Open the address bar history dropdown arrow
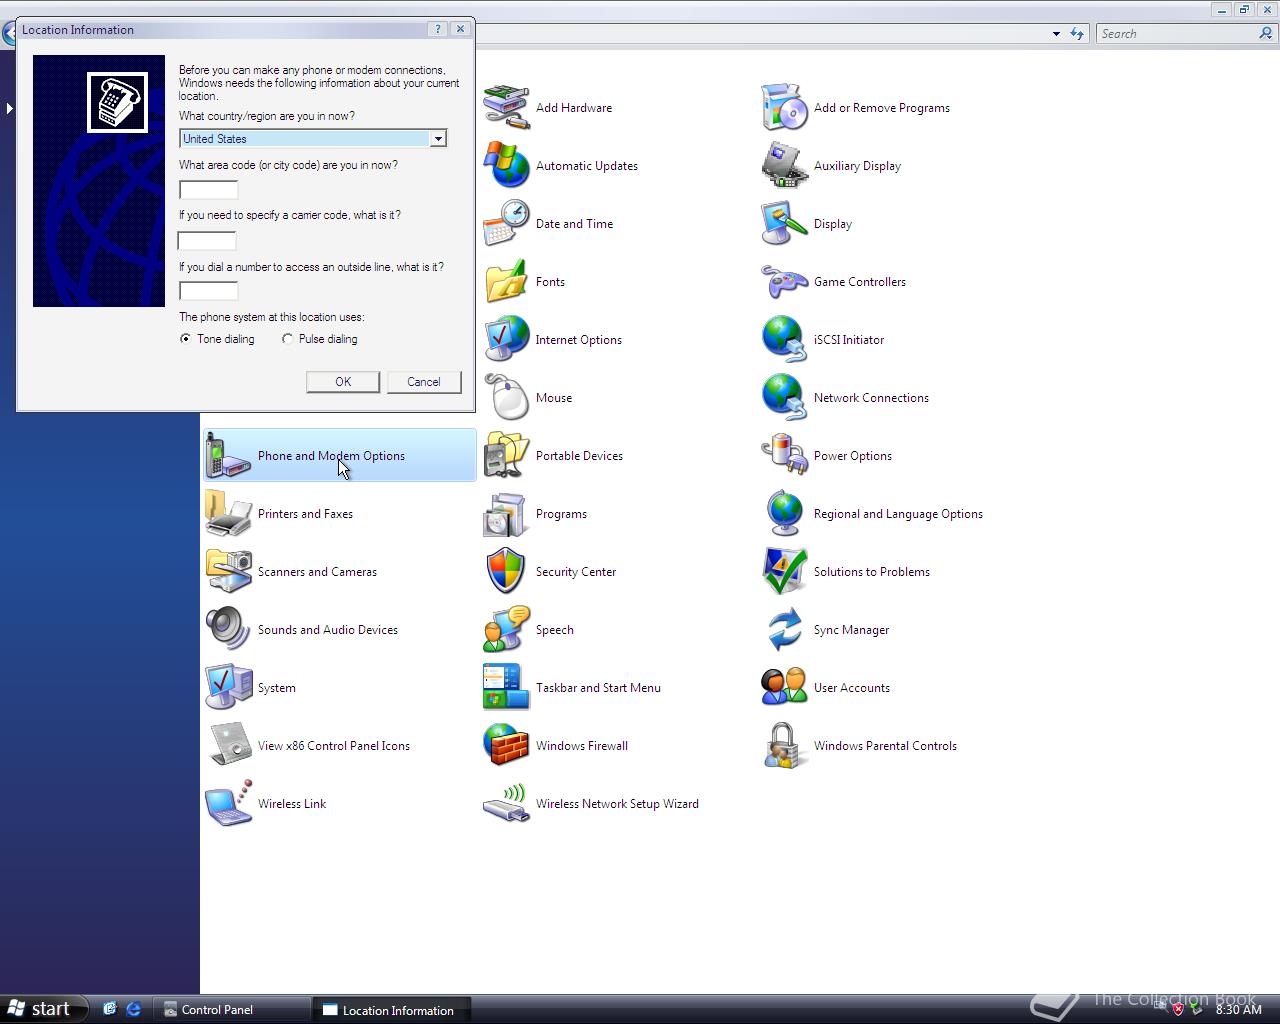Viewport: 1280px width, 1024px height. point(1056,34)
